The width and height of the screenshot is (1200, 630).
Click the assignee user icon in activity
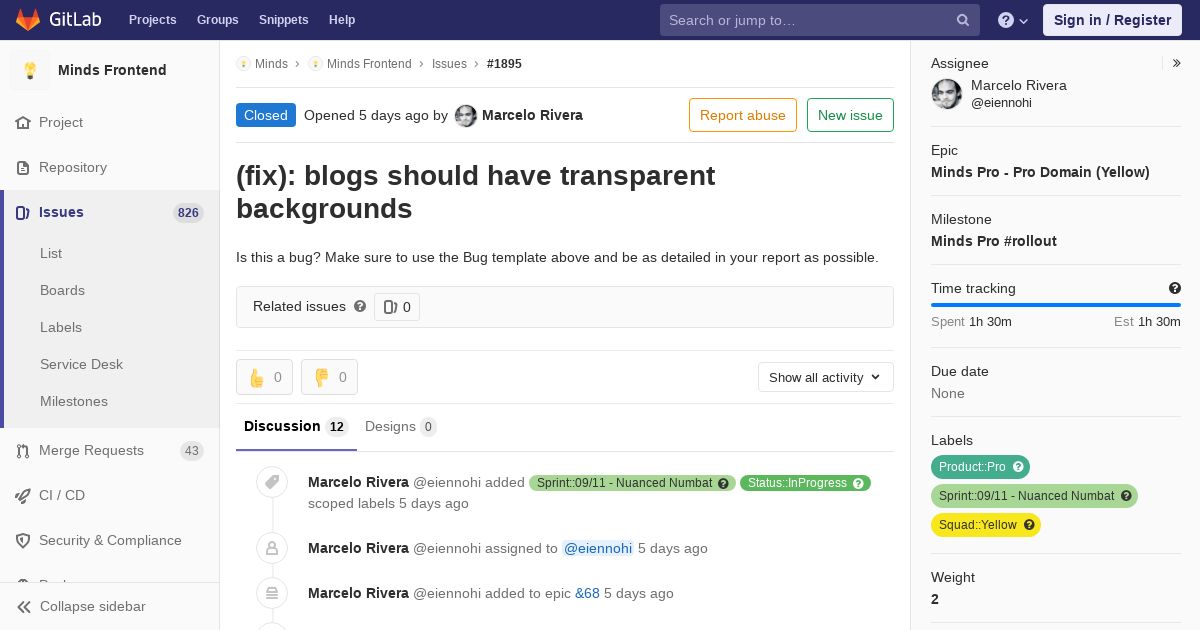[272, 548]
